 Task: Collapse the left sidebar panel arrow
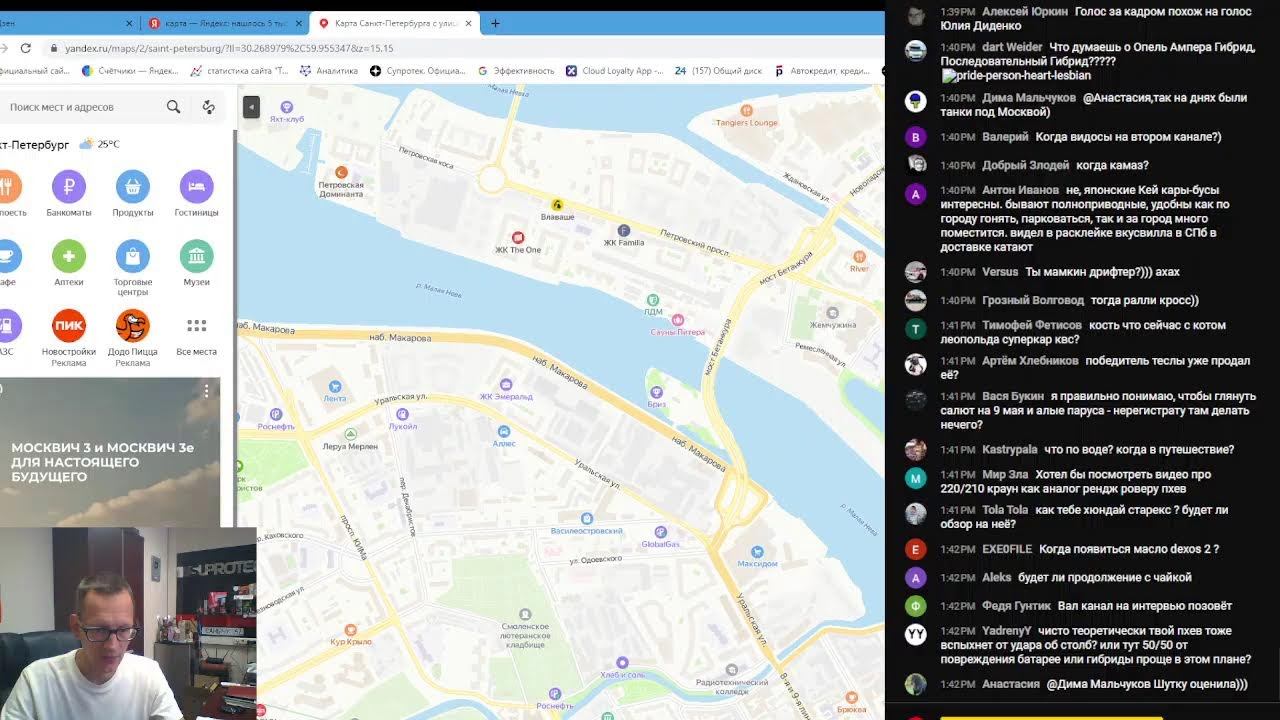251,107
